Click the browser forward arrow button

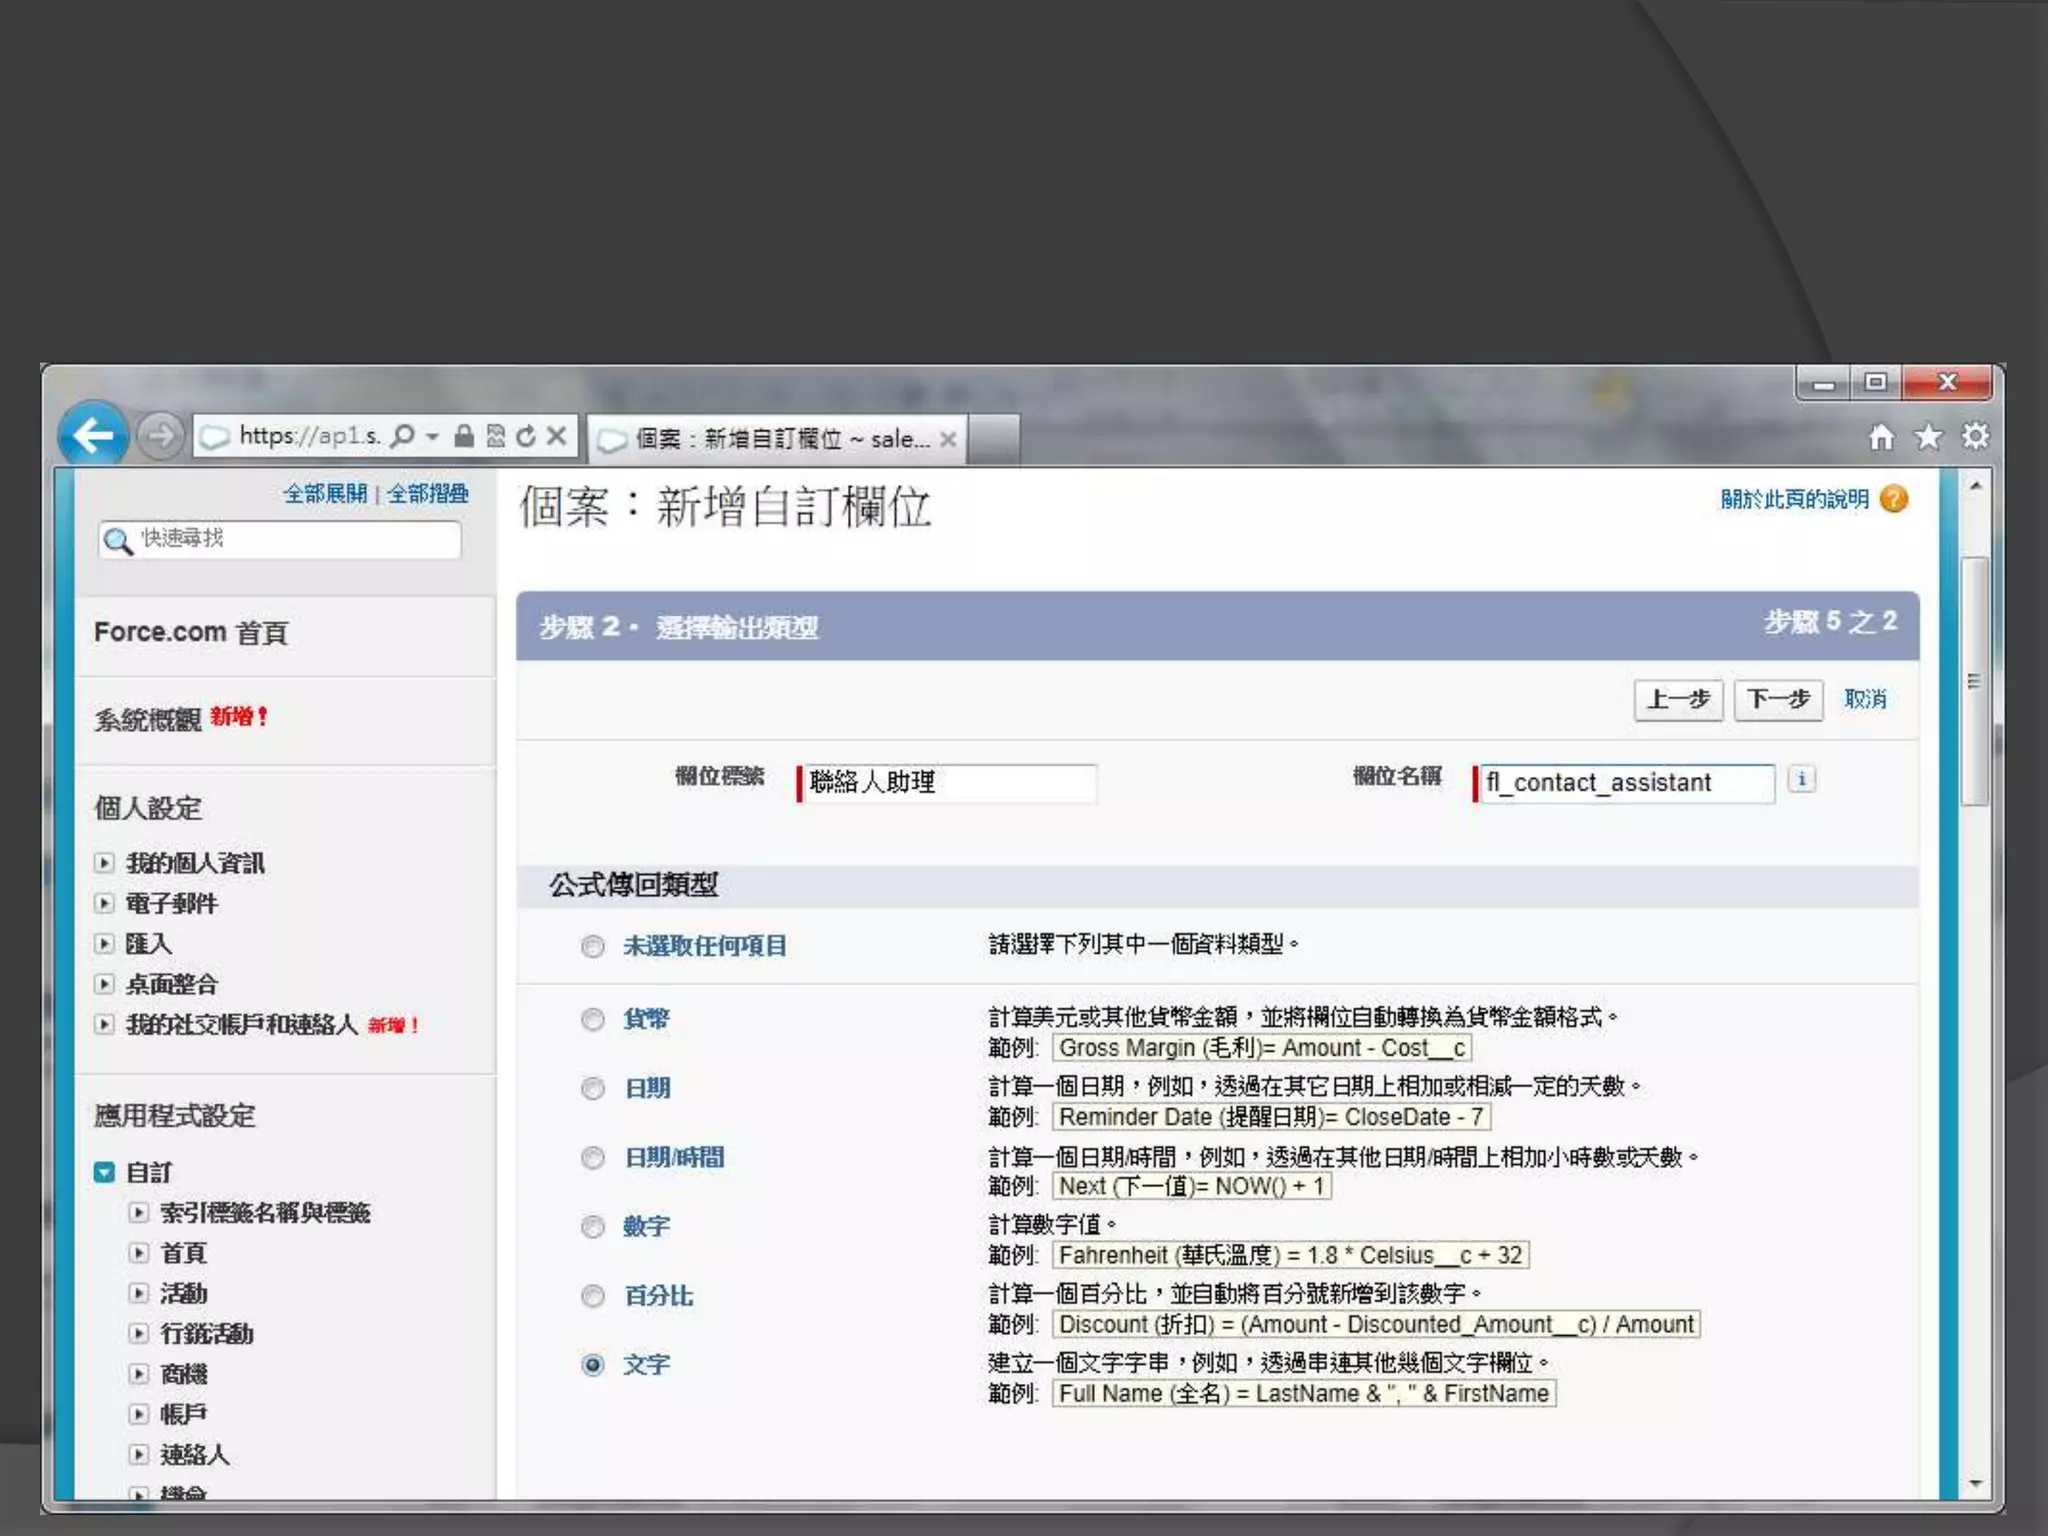tap(160, 436)
